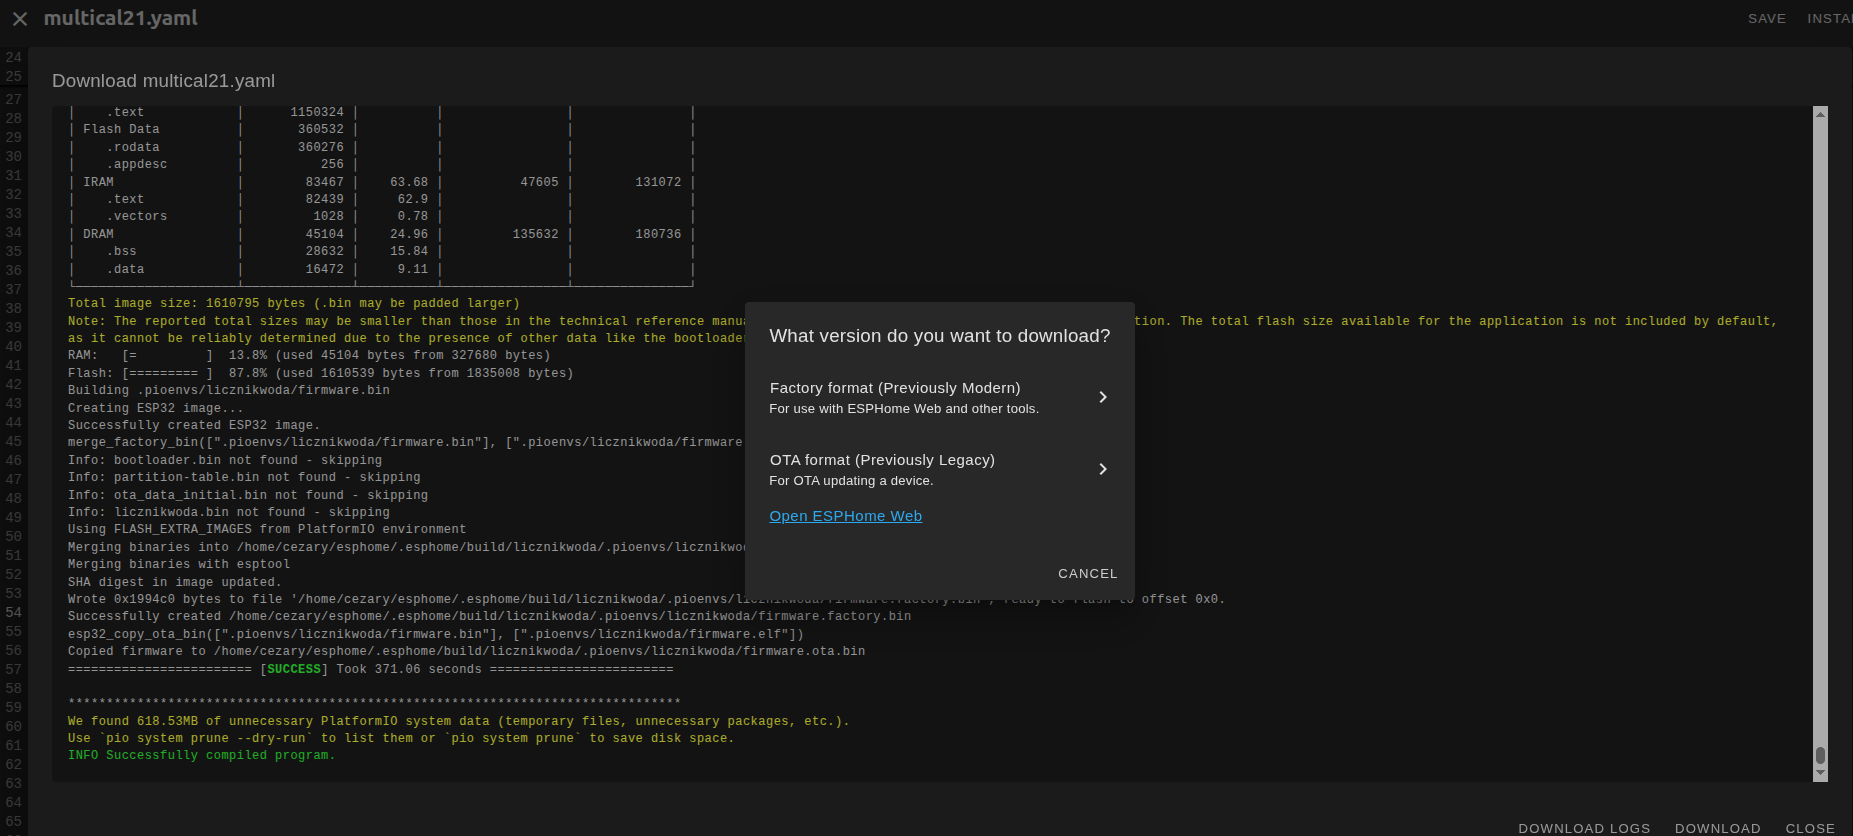Click the chevron arrow beside OTA format
Screen dimensions: 1853x836
click(1102, 469)
